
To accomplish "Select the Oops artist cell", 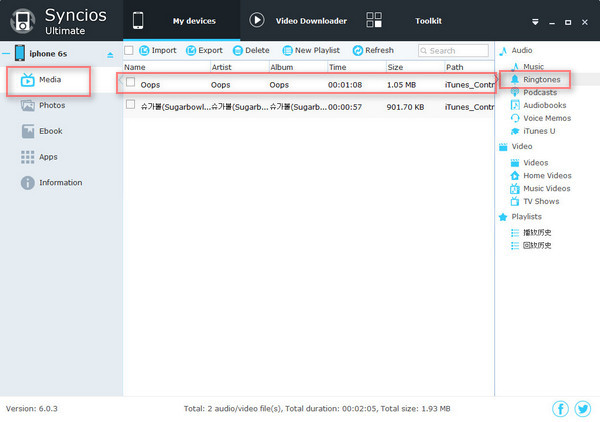I will 220,85.
